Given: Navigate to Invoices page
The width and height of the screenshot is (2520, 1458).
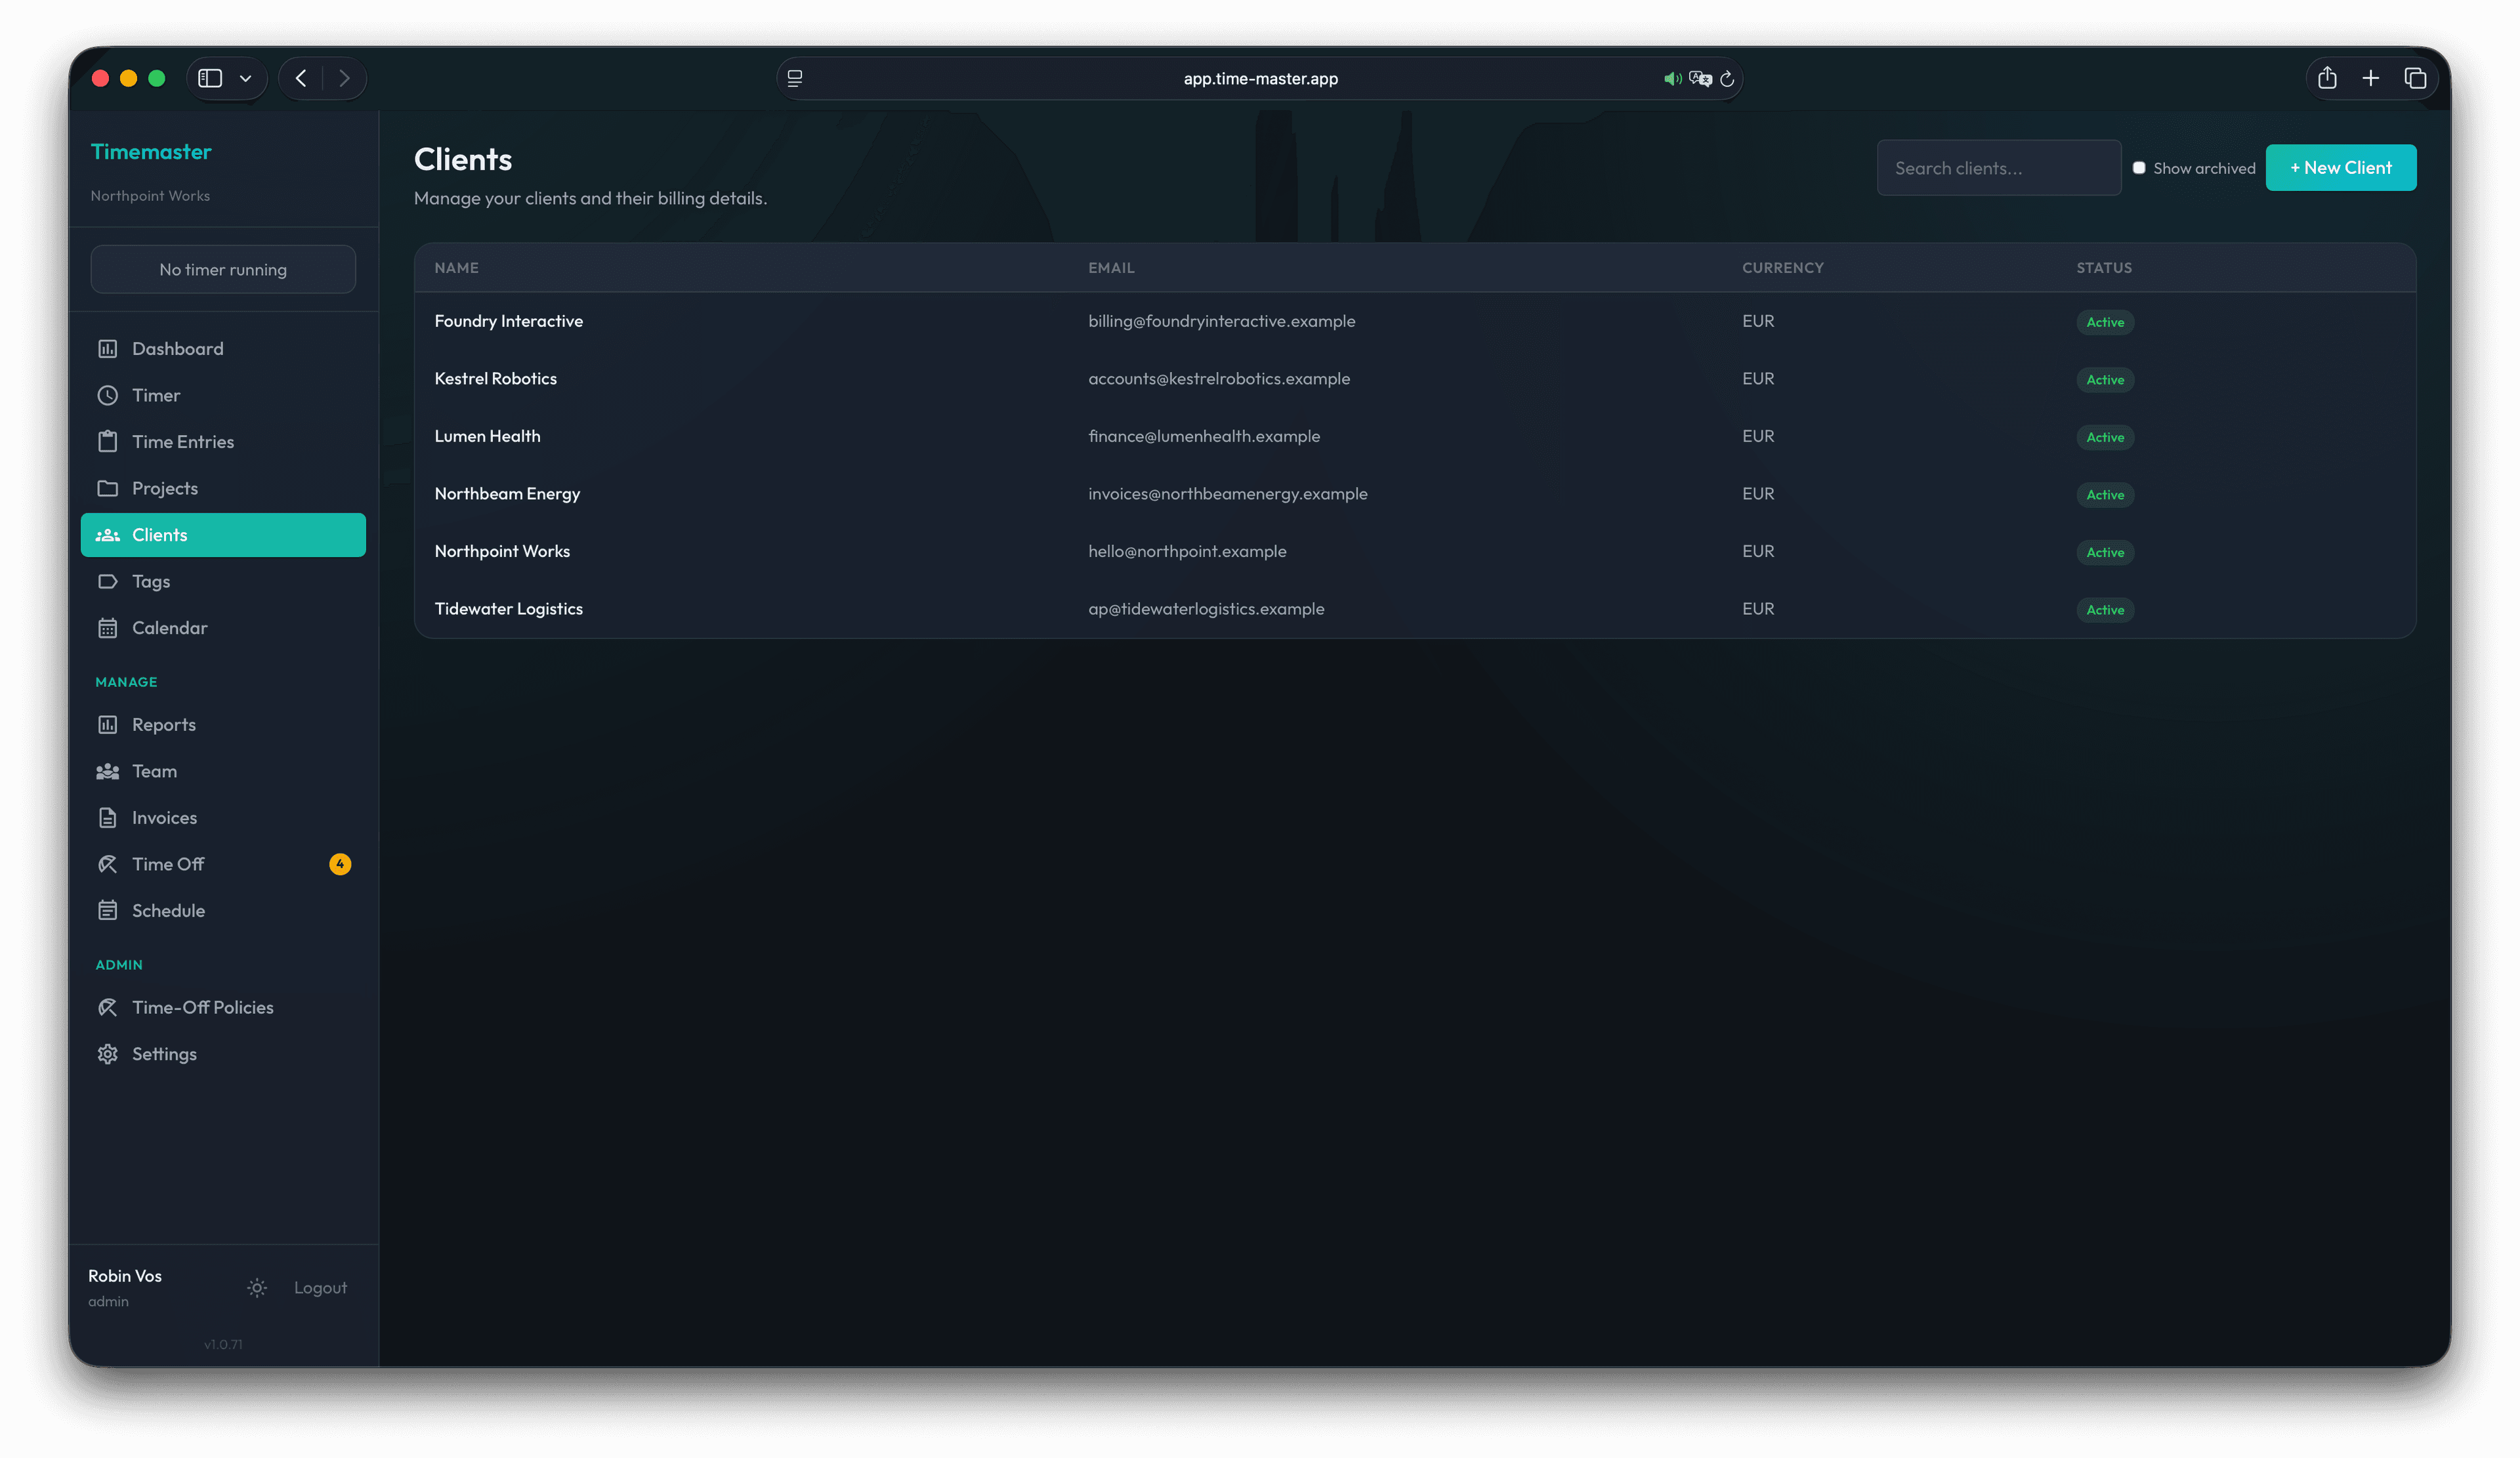Looking at the screenshot, I should tap(223, 818).
